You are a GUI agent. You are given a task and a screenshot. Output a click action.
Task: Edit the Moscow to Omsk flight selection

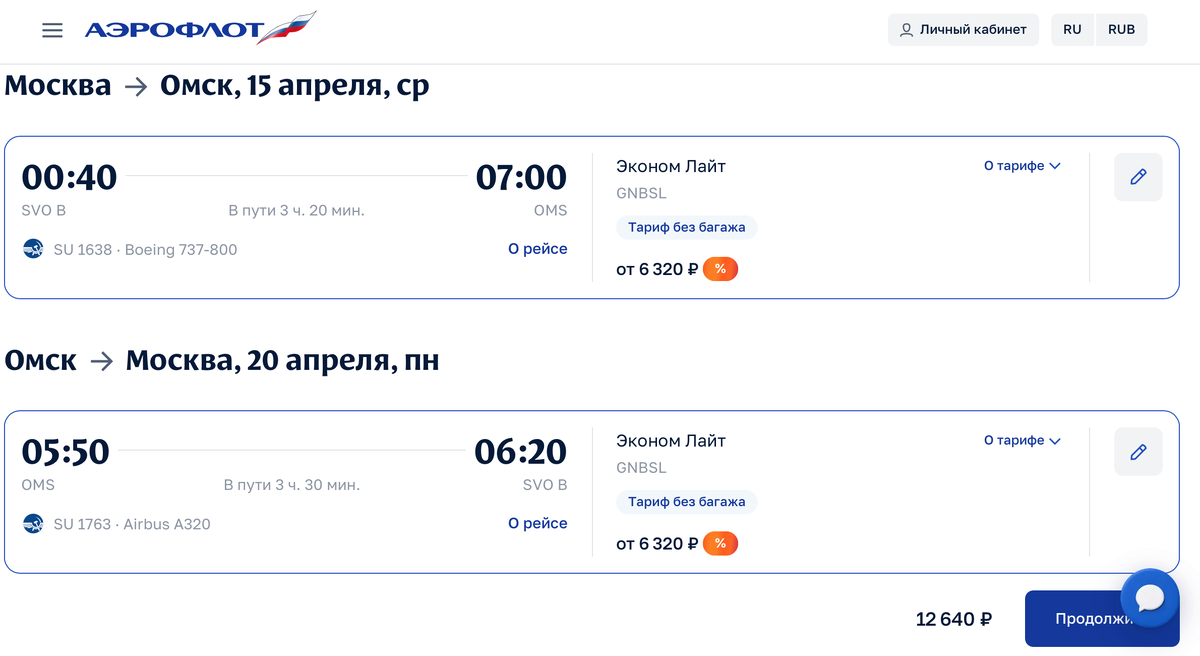point(1138,178)
